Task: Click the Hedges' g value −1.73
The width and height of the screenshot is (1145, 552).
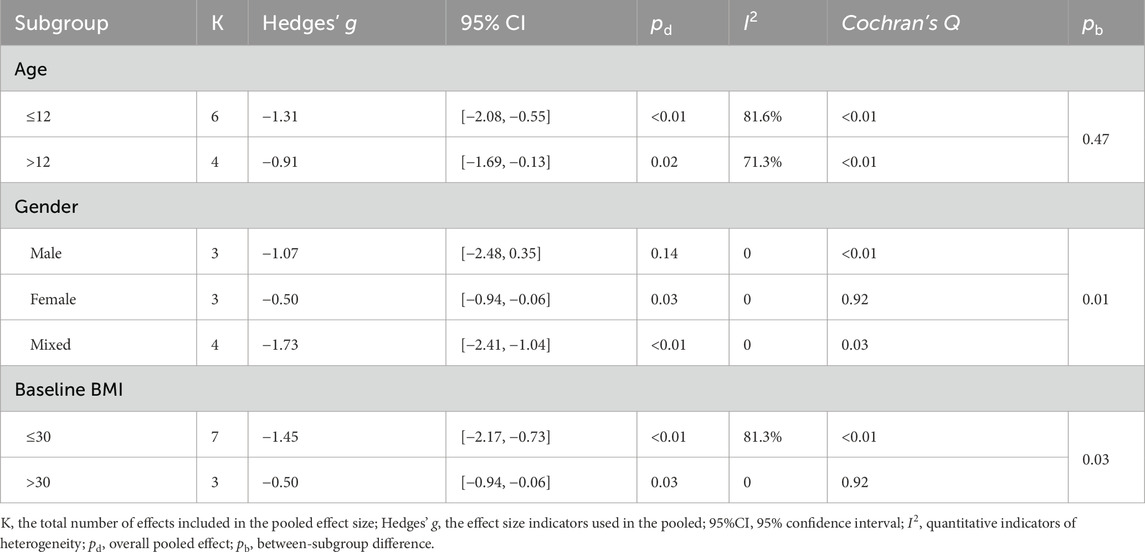Action: [289, 344]
